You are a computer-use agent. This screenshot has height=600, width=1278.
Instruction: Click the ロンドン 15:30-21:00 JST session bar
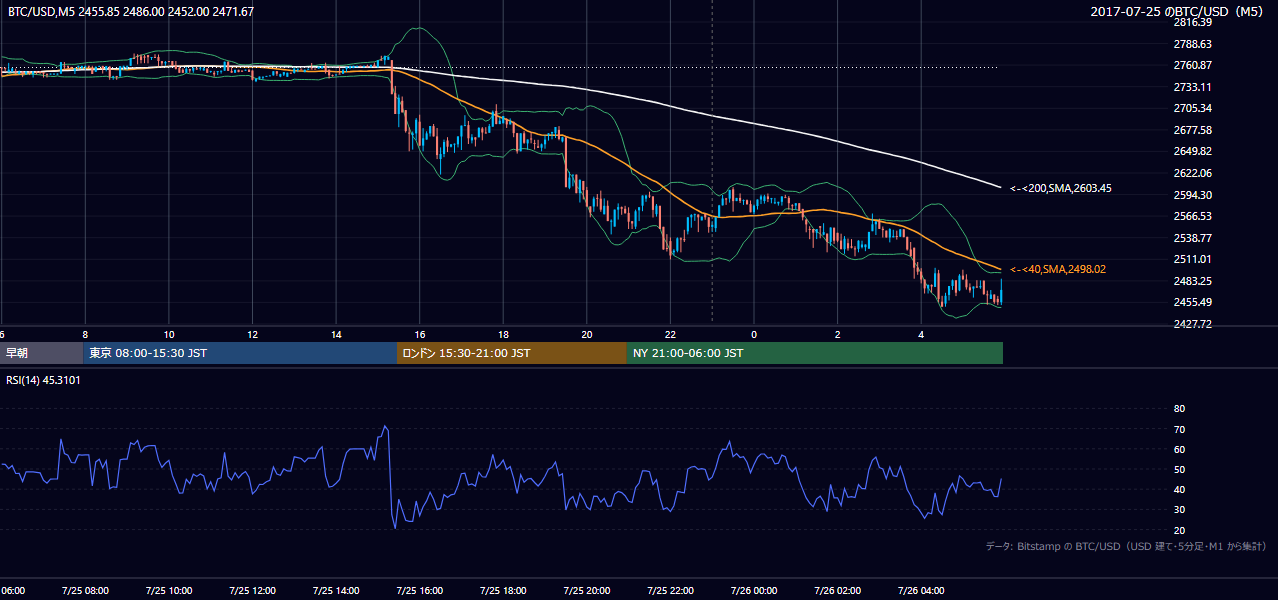512,353
